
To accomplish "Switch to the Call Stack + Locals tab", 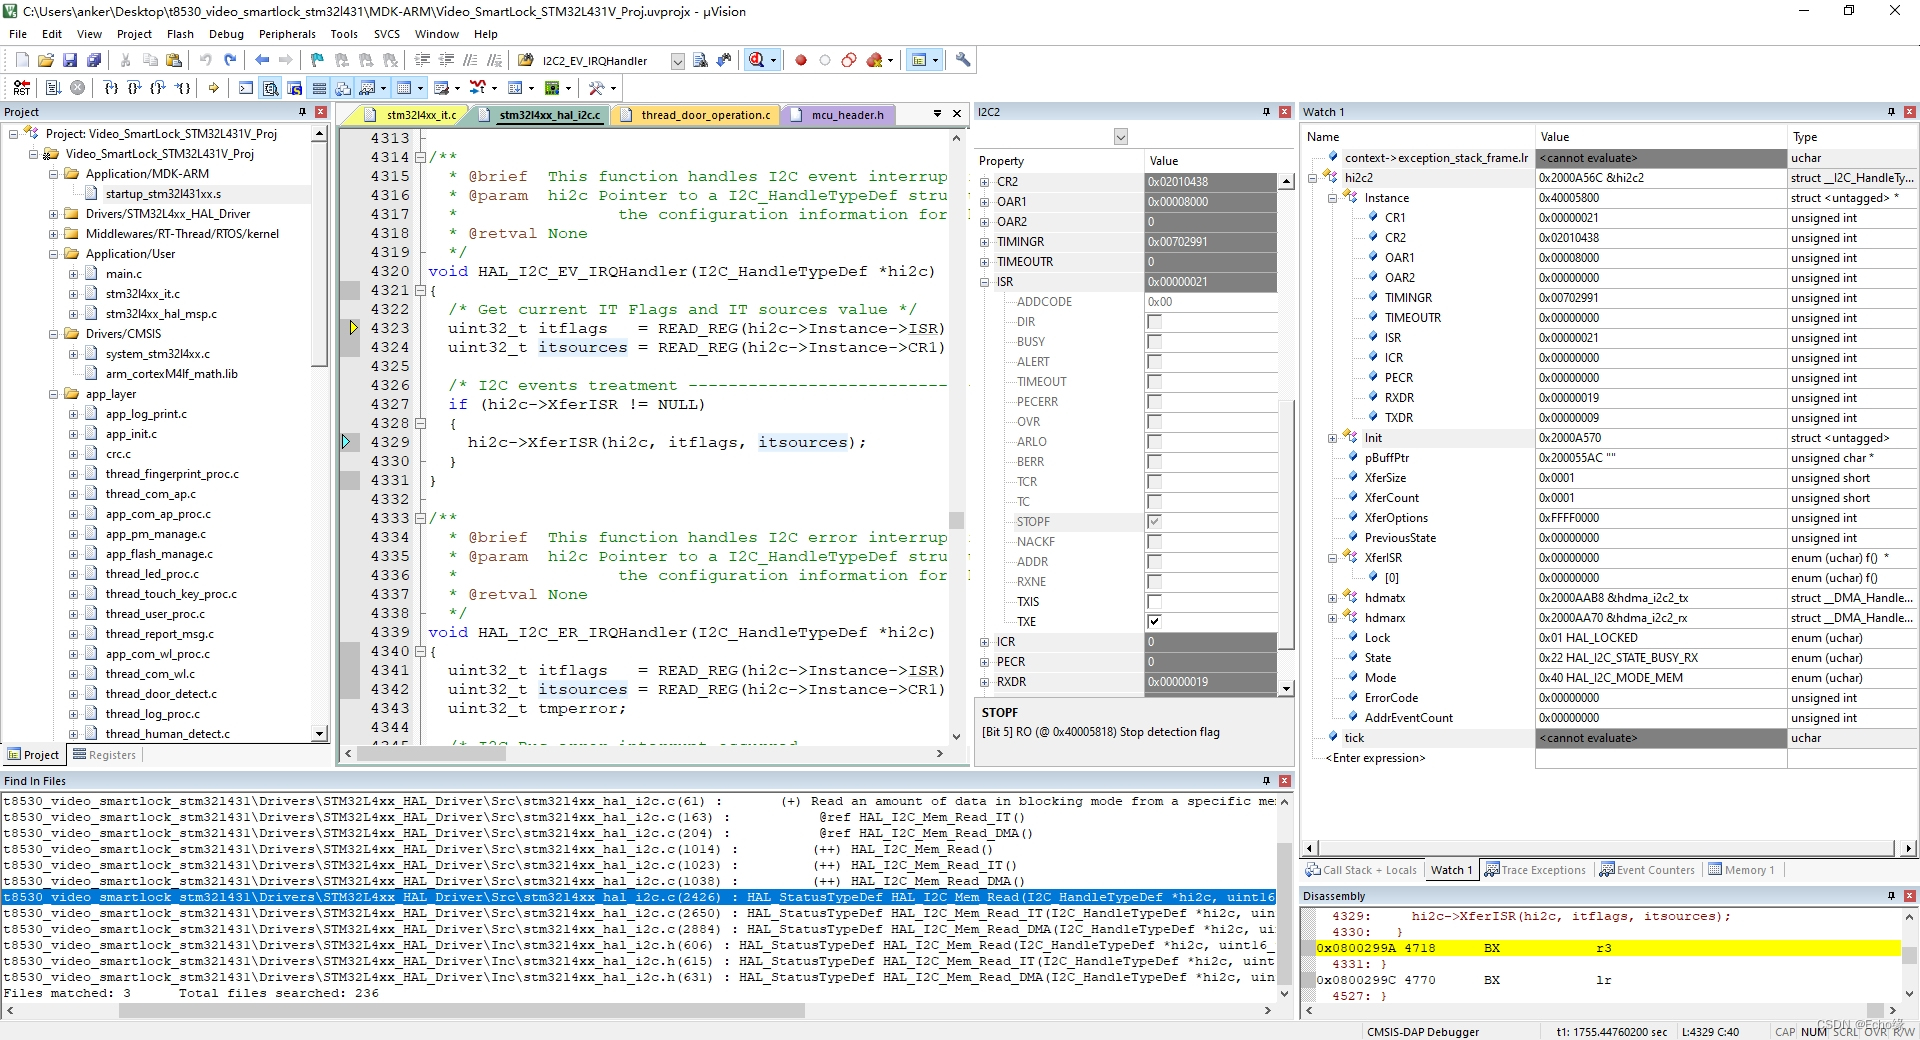I will pos(1361,870).
